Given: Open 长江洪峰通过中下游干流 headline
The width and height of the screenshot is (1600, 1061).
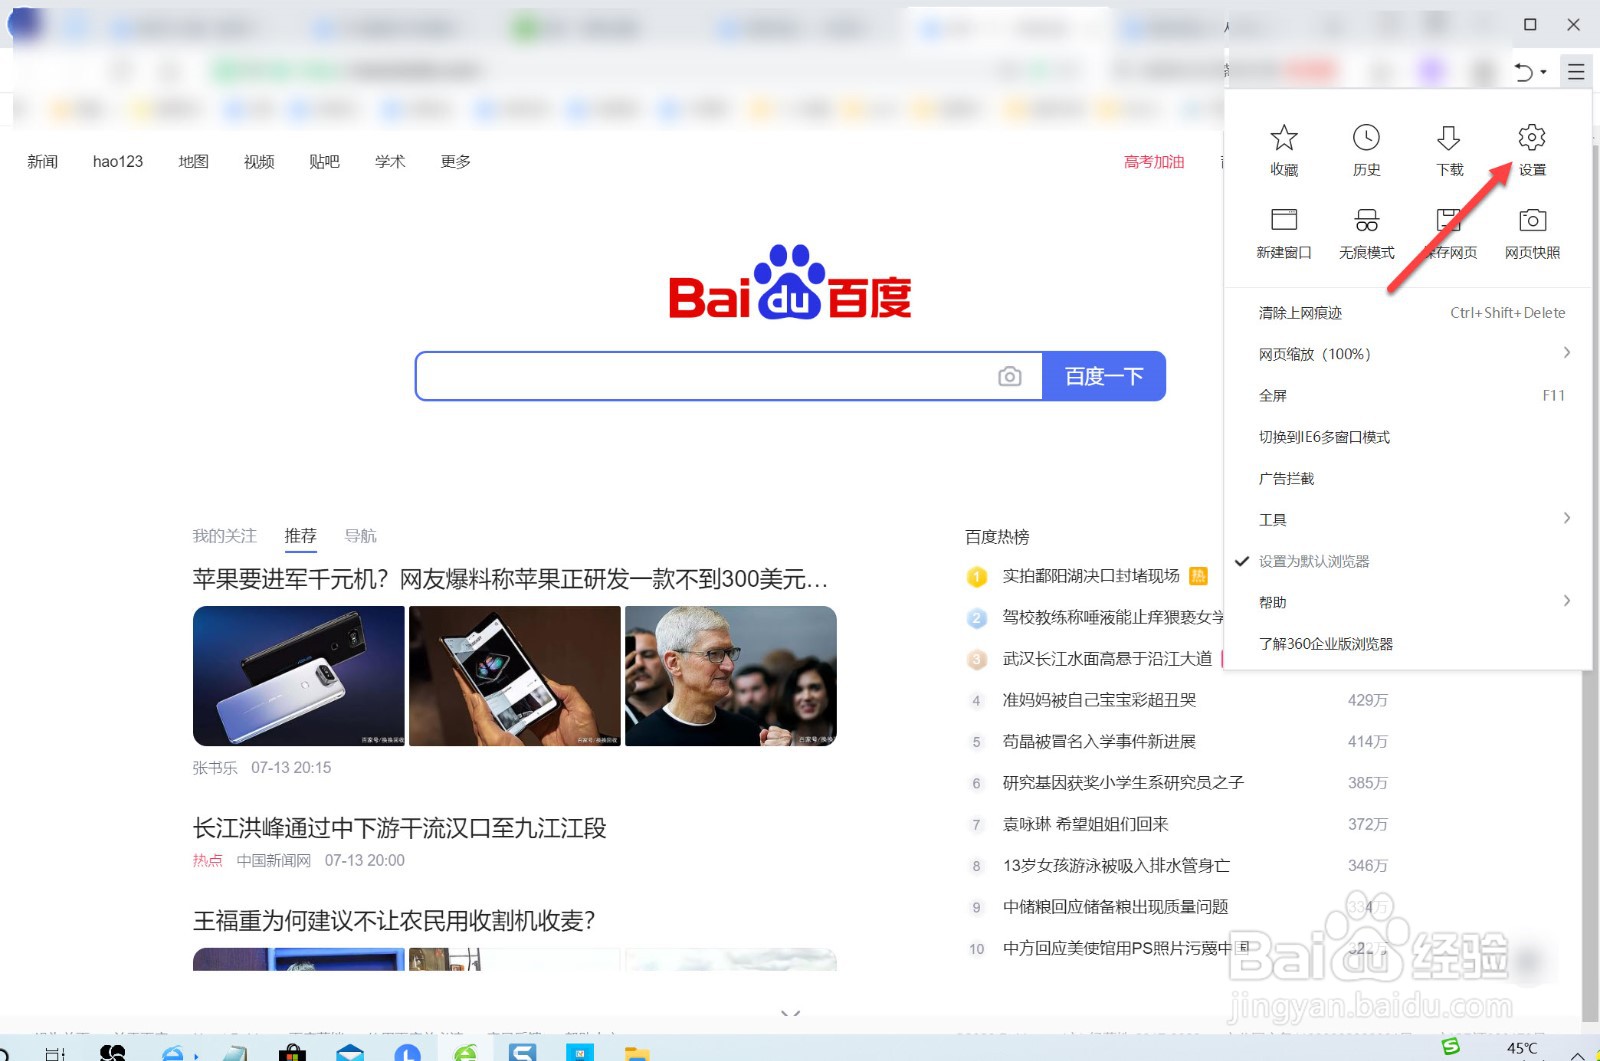Looking at the screenshot, I should tap(400, 828).
